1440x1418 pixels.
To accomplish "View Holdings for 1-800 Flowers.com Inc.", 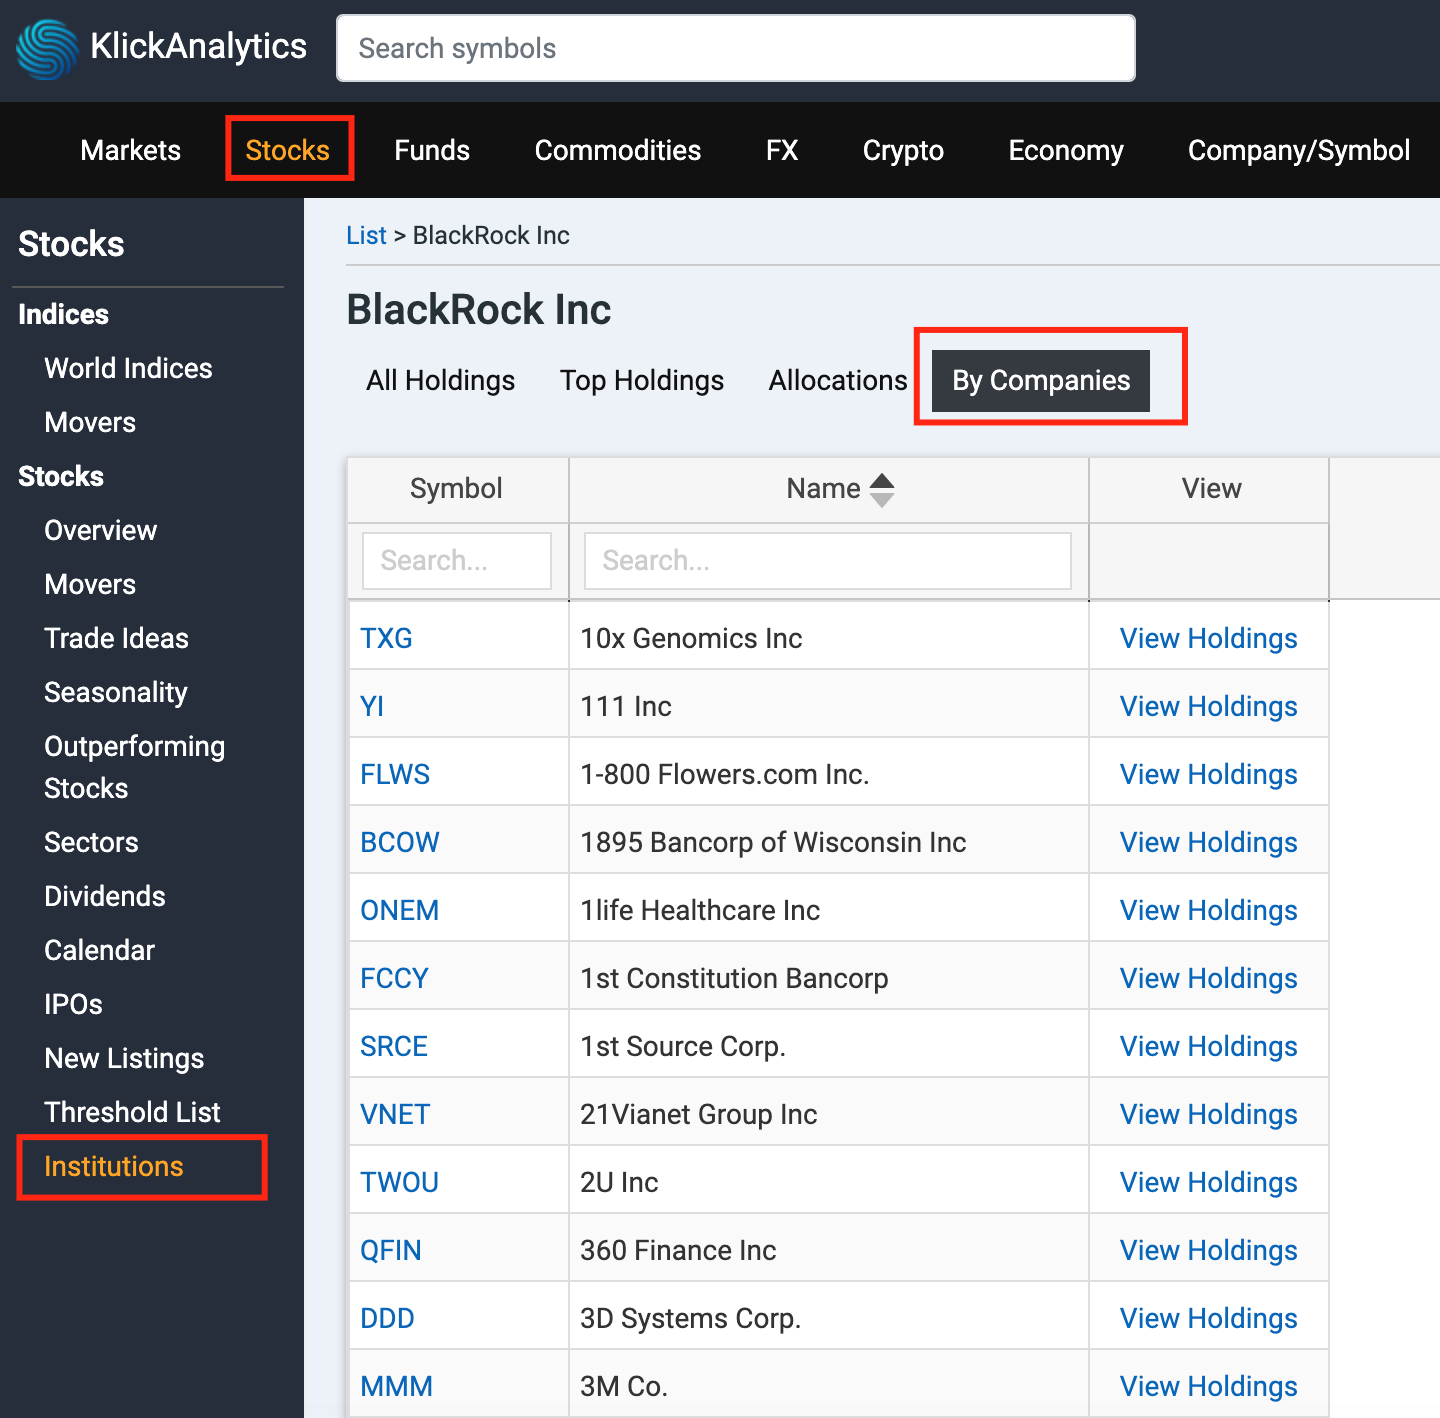I will tap(1208, 774).
